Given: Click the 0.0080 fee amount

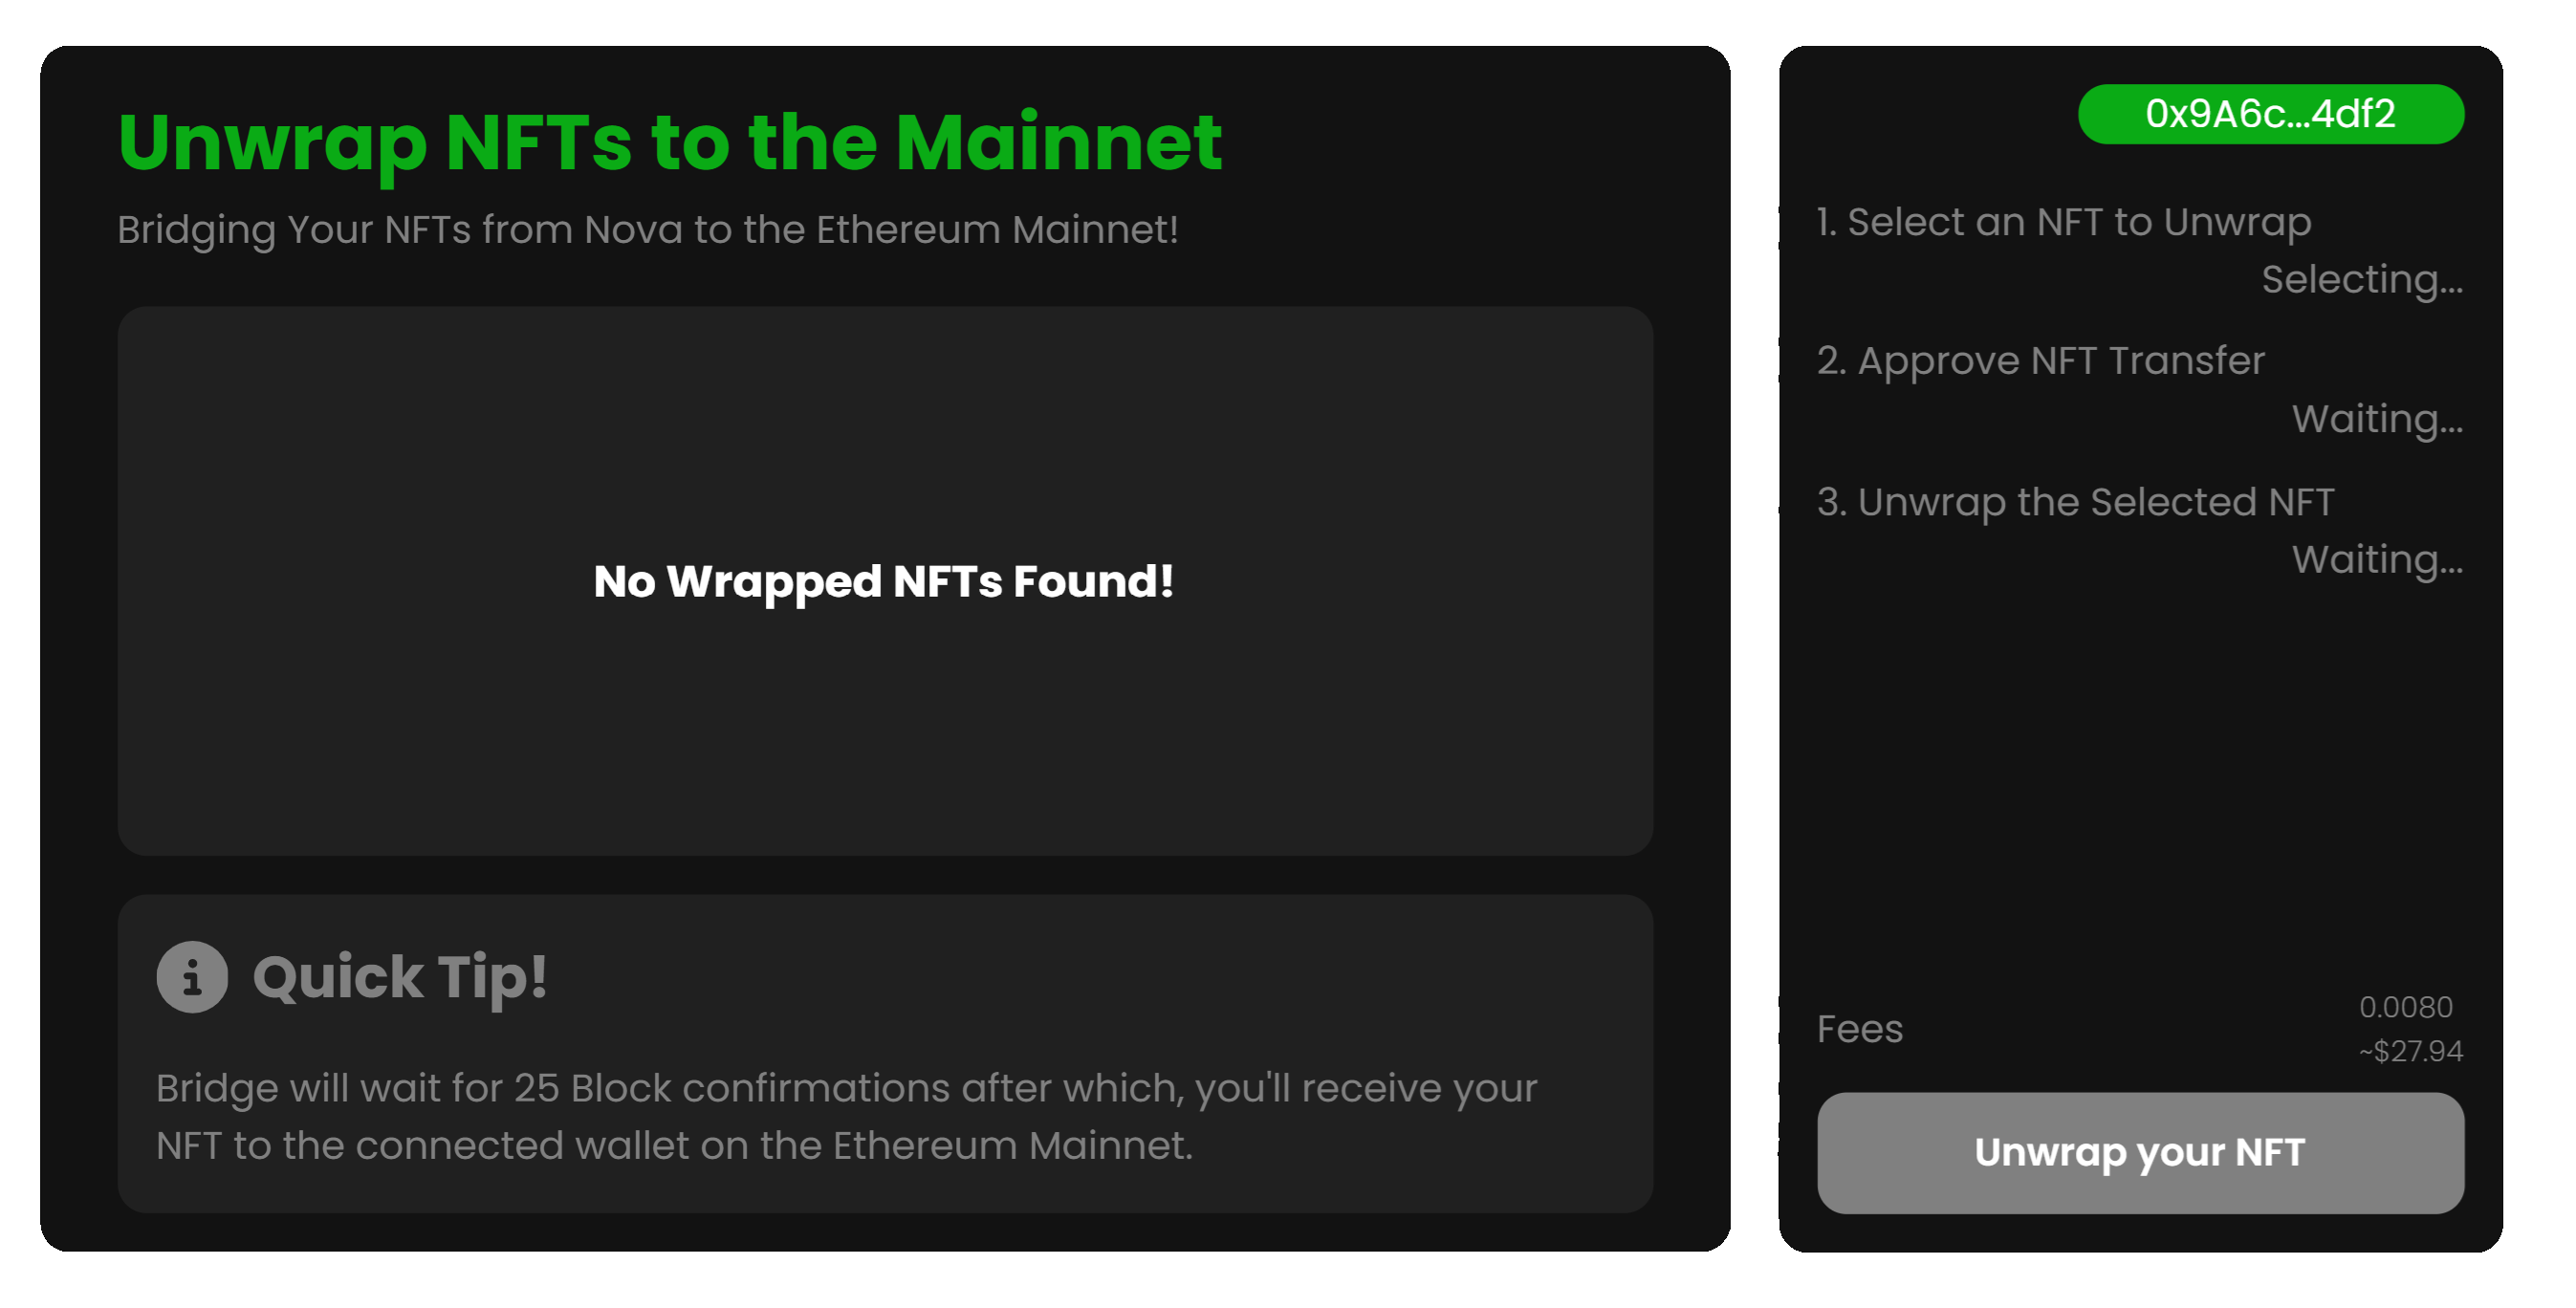Looking at the screenshot, I should click(x=2405, y=1007).
